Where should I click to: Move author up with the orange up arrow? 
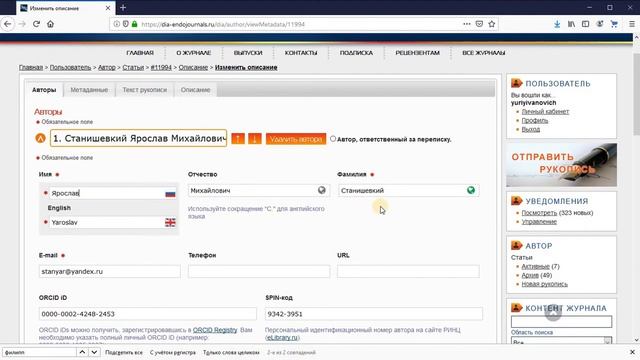point(238,139)
